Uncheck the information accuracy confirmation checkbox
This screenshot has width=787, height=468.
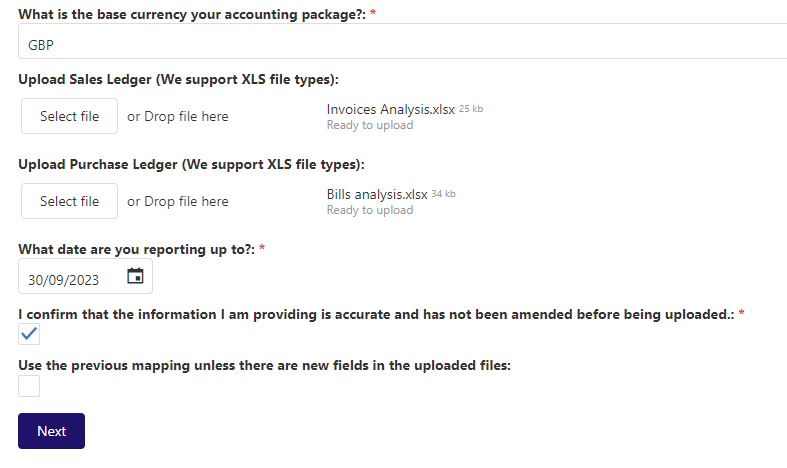29,334
